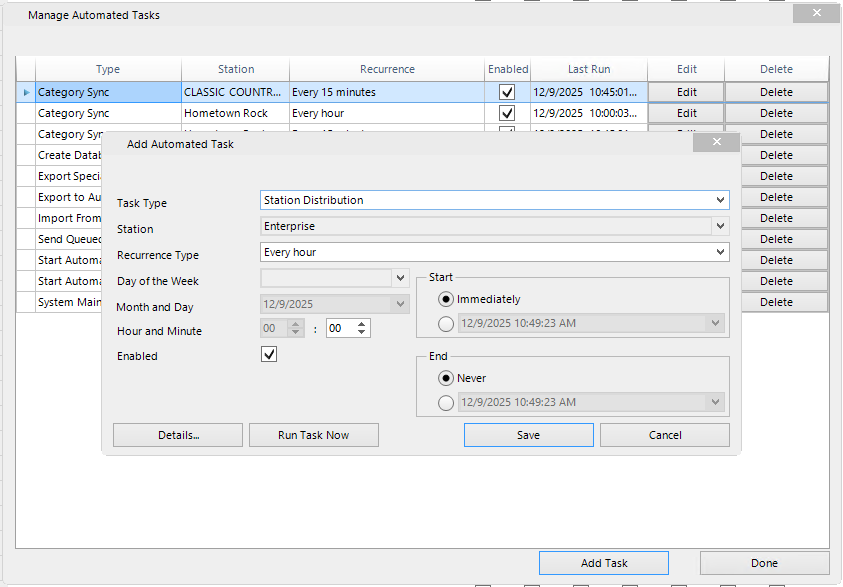Delete the System Maintenance task row
This screenshot has width=843, height=587.
776,302
